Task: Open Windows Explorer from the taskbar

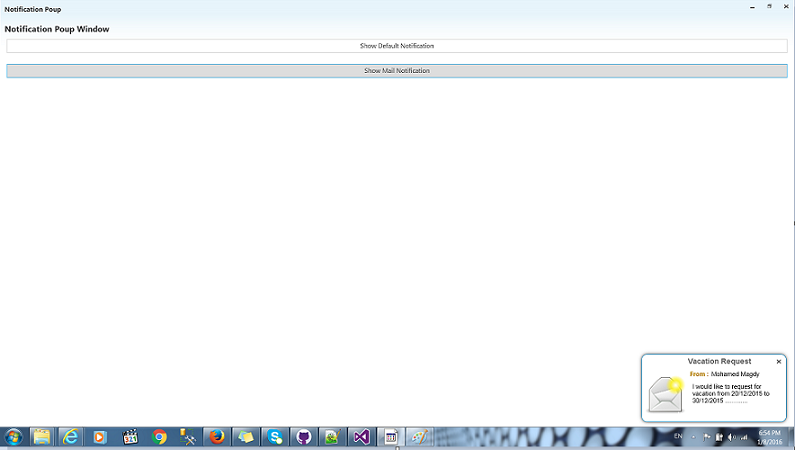Action: click(x=42, y=437)
